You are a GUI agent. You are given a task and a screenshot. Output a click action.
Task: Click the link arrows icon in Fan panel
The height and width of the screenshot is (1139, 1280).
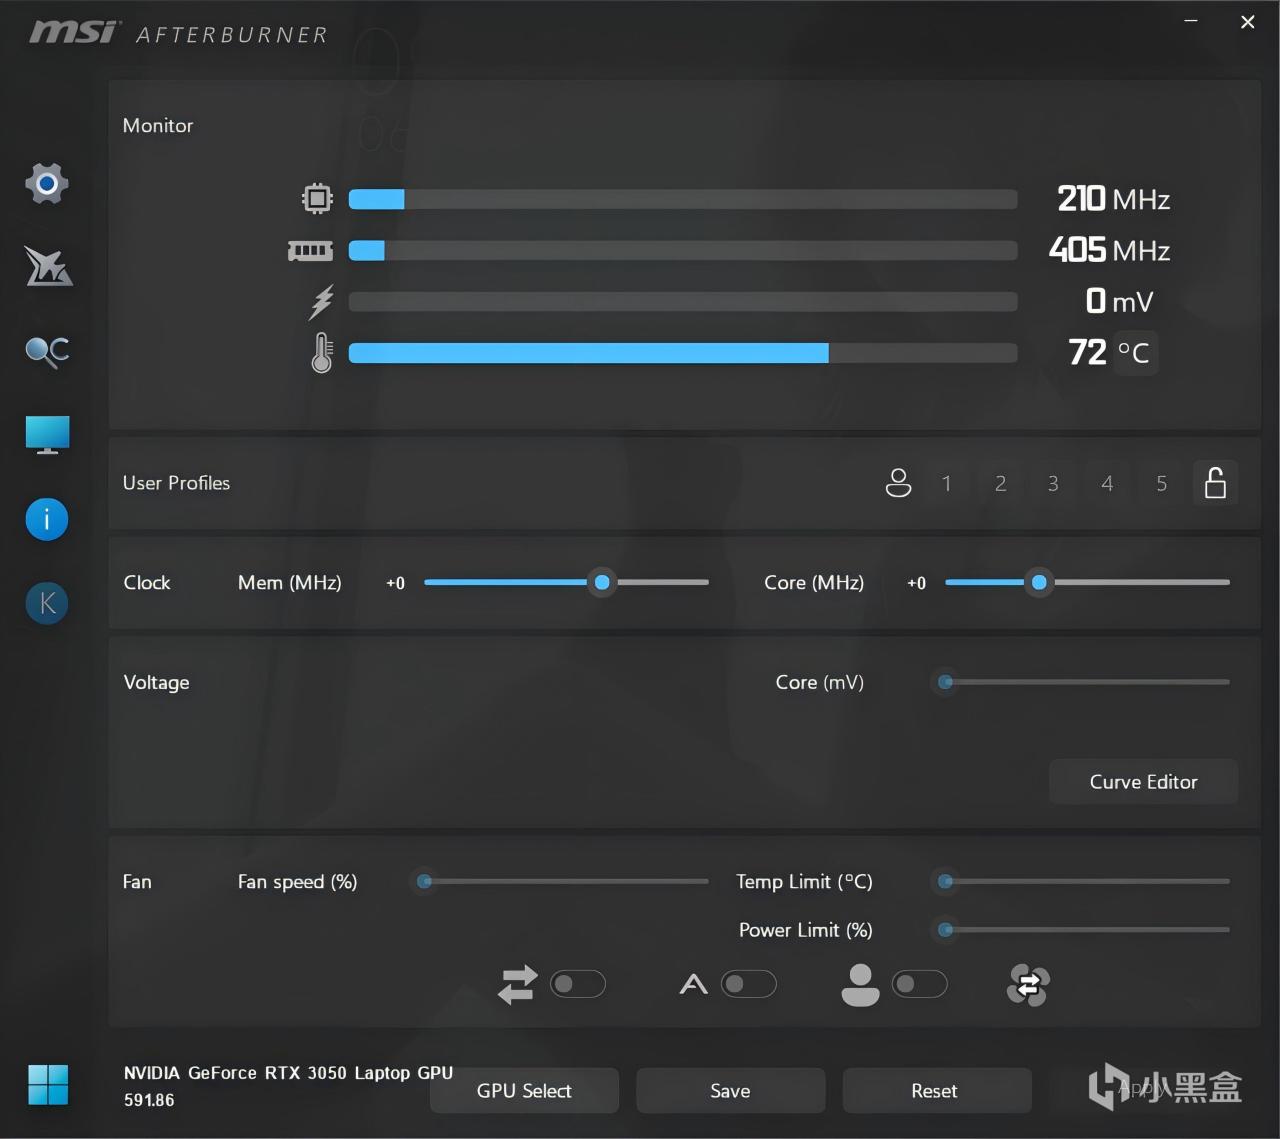point(517,985)
